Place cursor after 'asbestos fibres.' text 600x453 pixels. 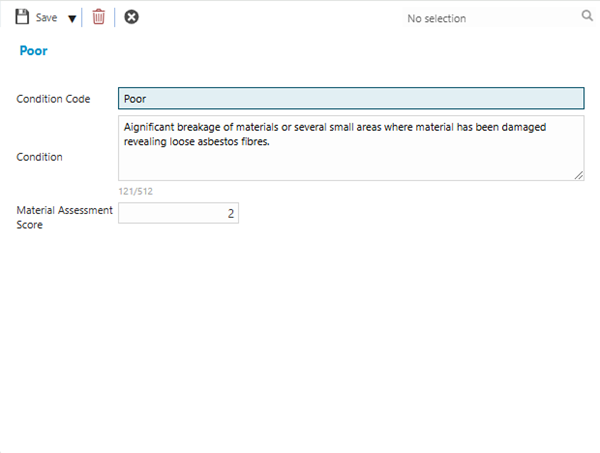[273, 142]
